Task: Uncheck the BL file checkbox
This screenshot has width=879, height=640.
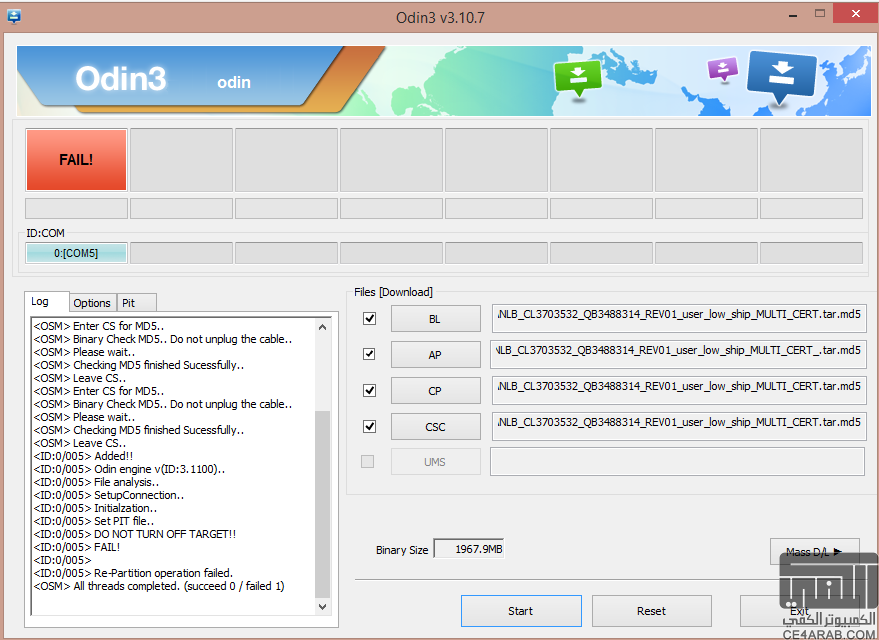Action: (x=369, y=318)
